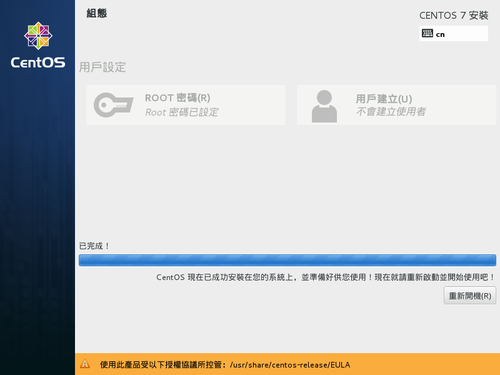Screen dimensions: 500x375
Task: Click the root password key icon
Action: point(113,105)
